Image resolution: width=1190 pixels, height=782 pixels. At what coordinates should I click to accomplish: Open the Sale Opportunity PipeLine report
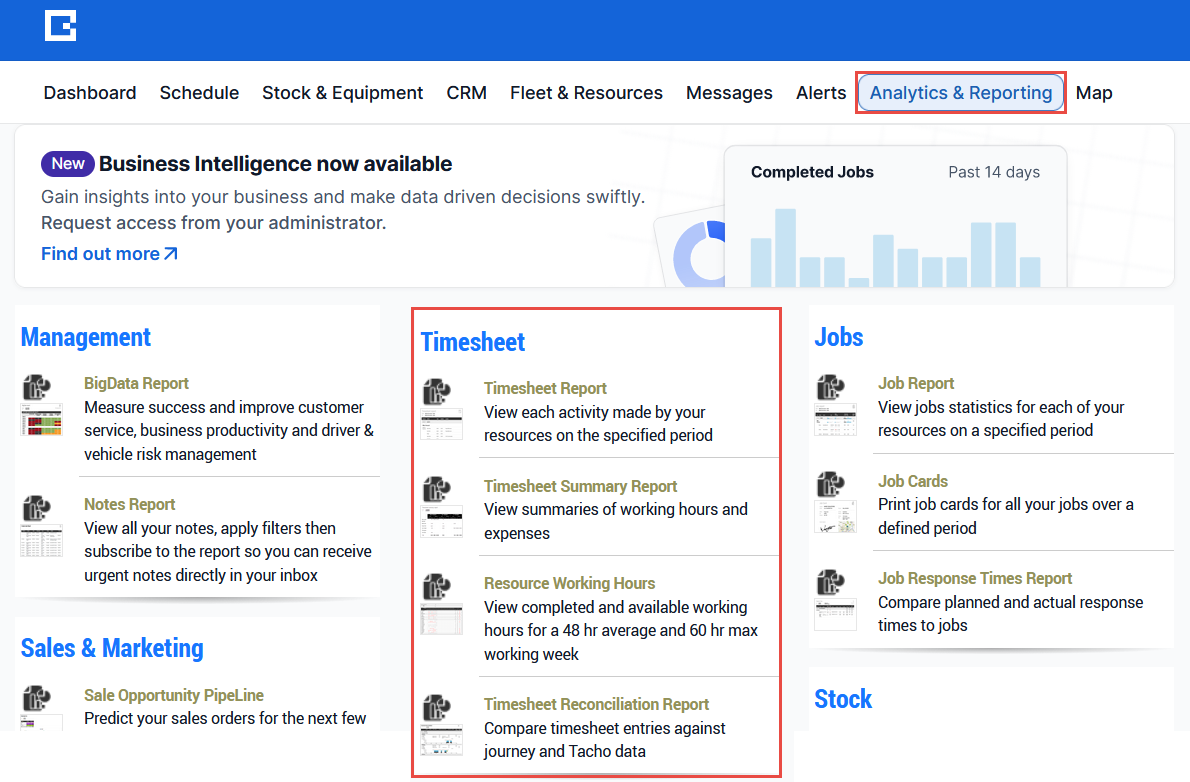[x=174, y=695]
